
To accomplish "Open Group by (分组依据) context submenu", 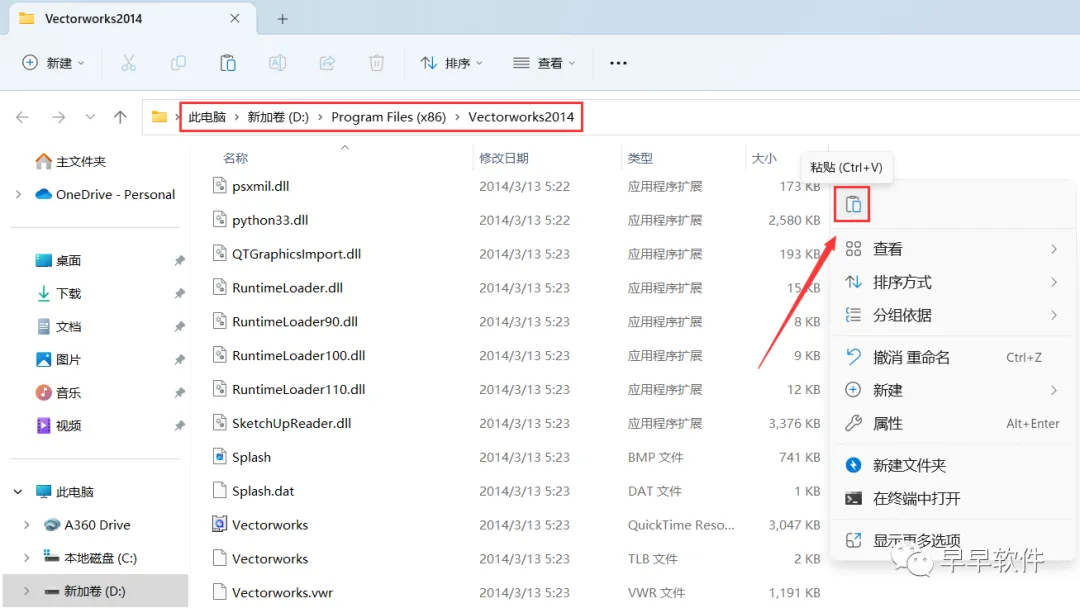I will 953,315.
